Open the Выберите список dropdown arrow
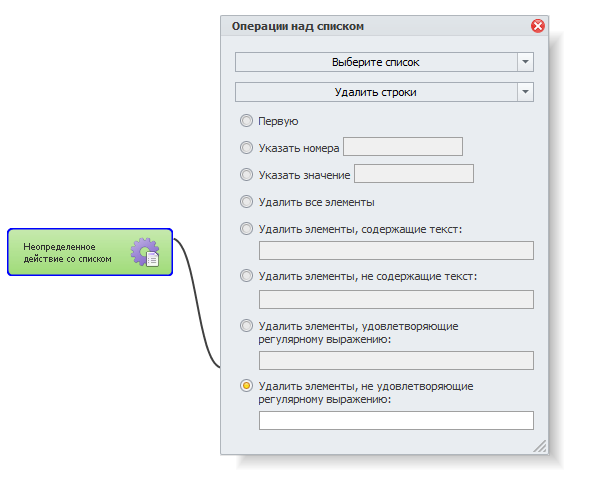This screenshot has width=600, height=494. [x=525, y=62]
